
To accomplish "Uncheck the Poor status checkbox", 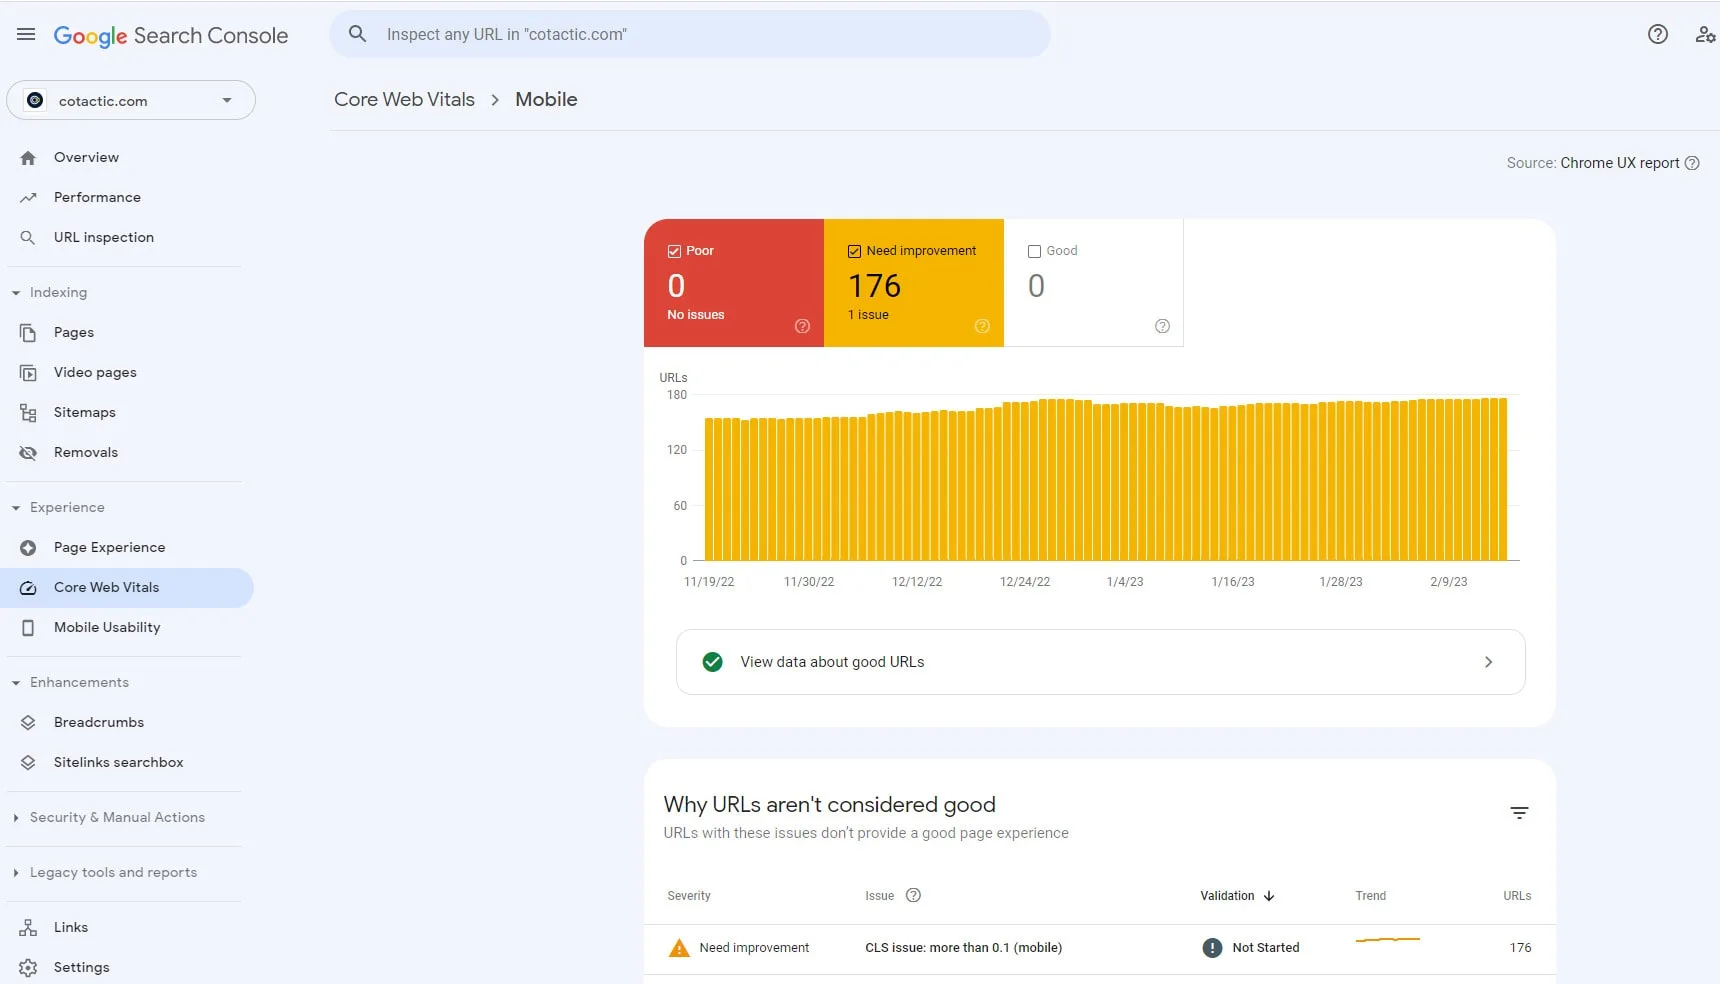I will pyautogui.click(x=675, y=251).
